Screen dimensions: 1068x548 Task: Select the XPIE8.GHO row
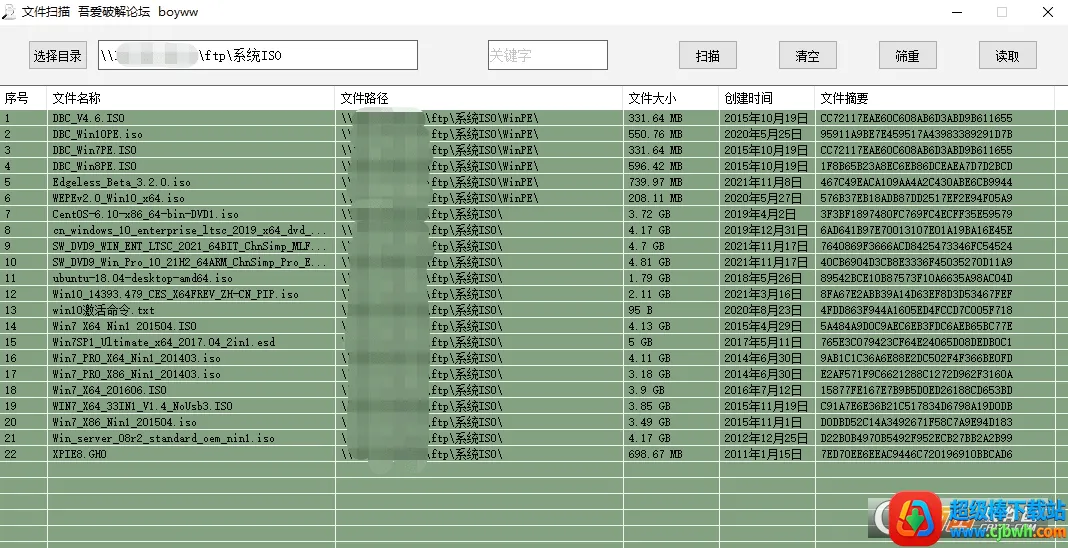(527, 454)
